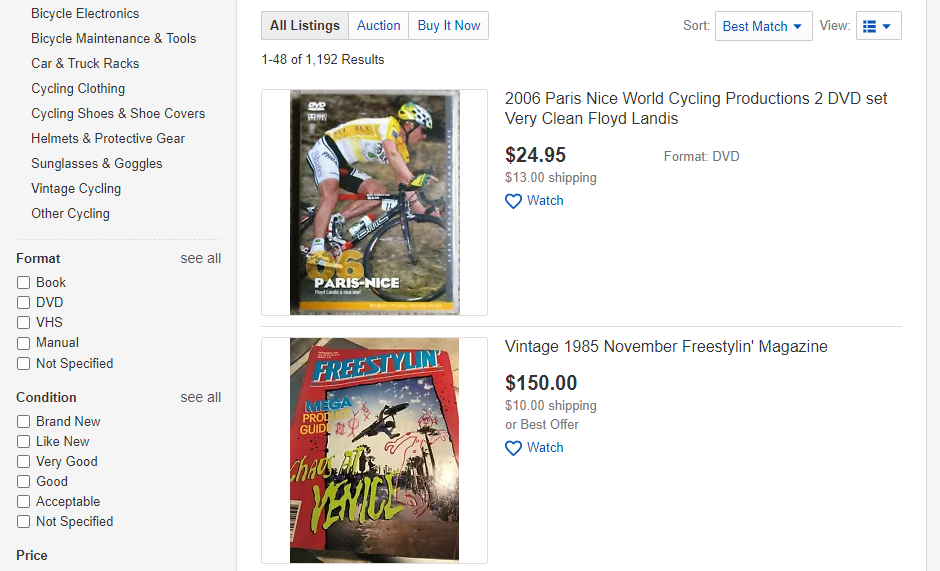Select the All Listings tab
This screenshot has width=940, height=571.
point(305,26)
